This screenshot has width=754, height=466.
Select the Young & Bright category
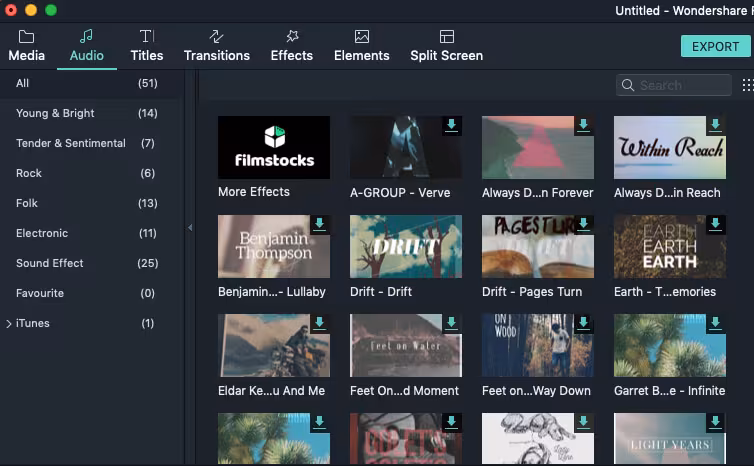[91, 113]
